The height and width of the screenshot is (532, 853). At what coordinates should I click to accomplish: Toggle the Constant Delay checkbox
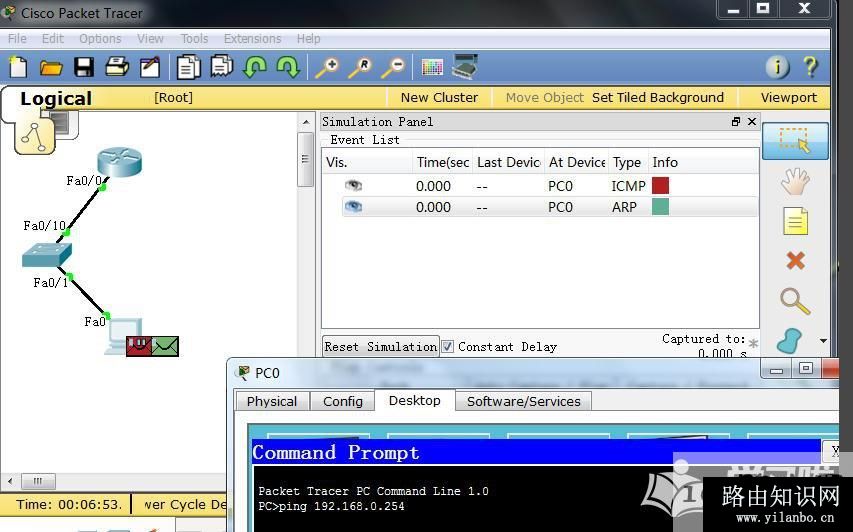pyautogui.click(x=447, y=347)
